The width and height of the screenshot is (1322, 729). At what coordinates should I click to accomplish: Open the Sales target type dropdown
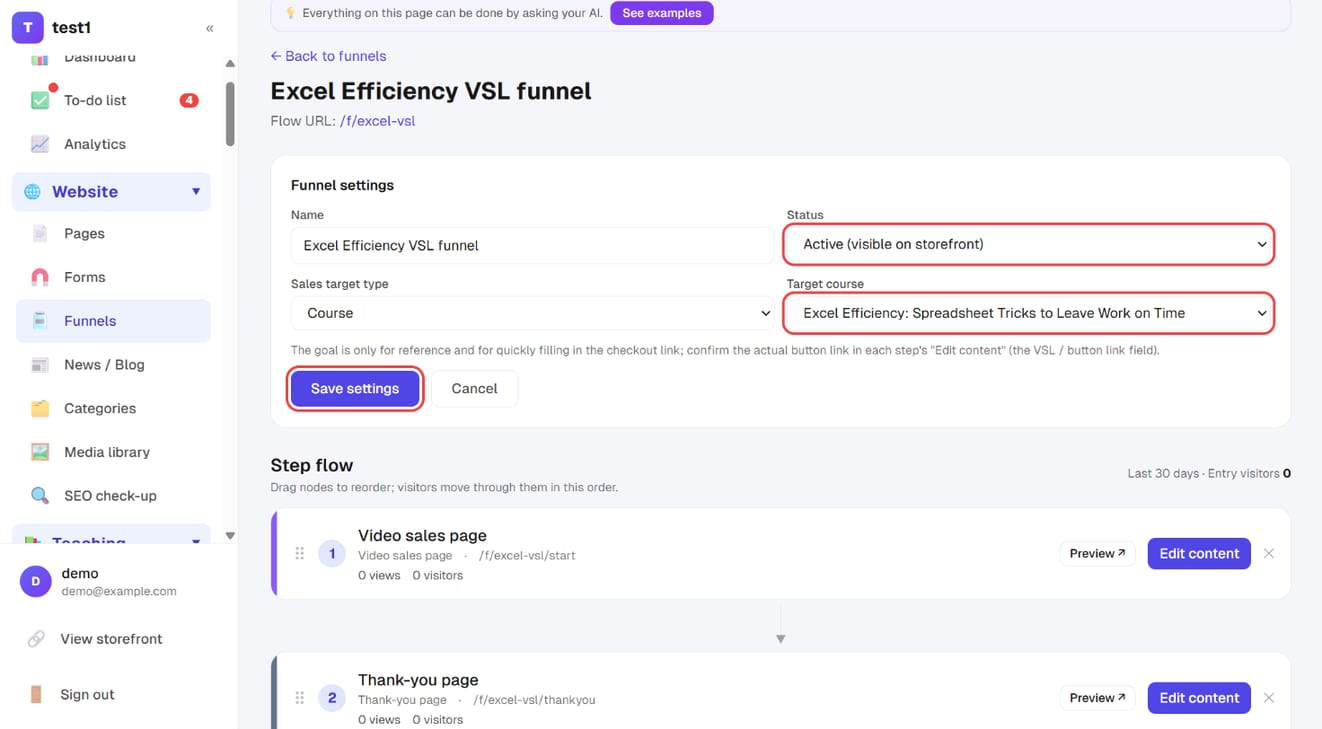[x=534, y=313]
